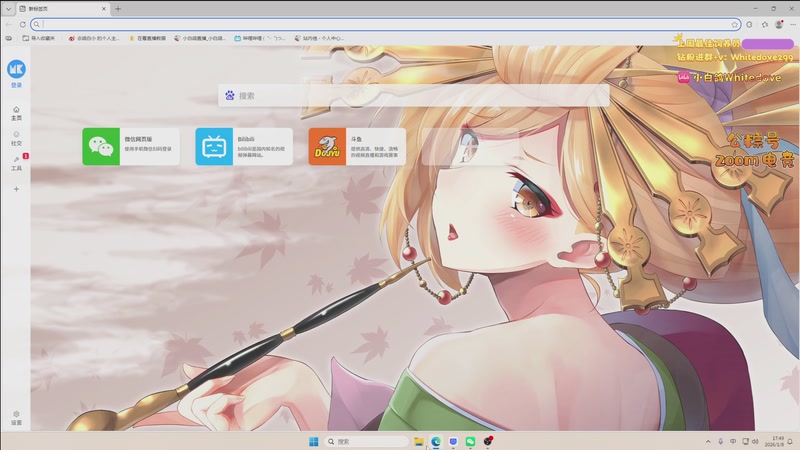800x450 pixels.
Task: Open File Explorer from the taskbar
Action: (x=418, y=441)
